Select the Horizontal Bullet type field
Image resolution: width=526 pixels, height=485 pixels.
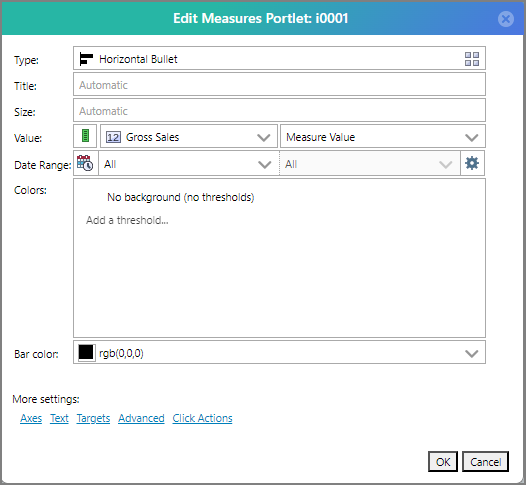coord(279,58)
